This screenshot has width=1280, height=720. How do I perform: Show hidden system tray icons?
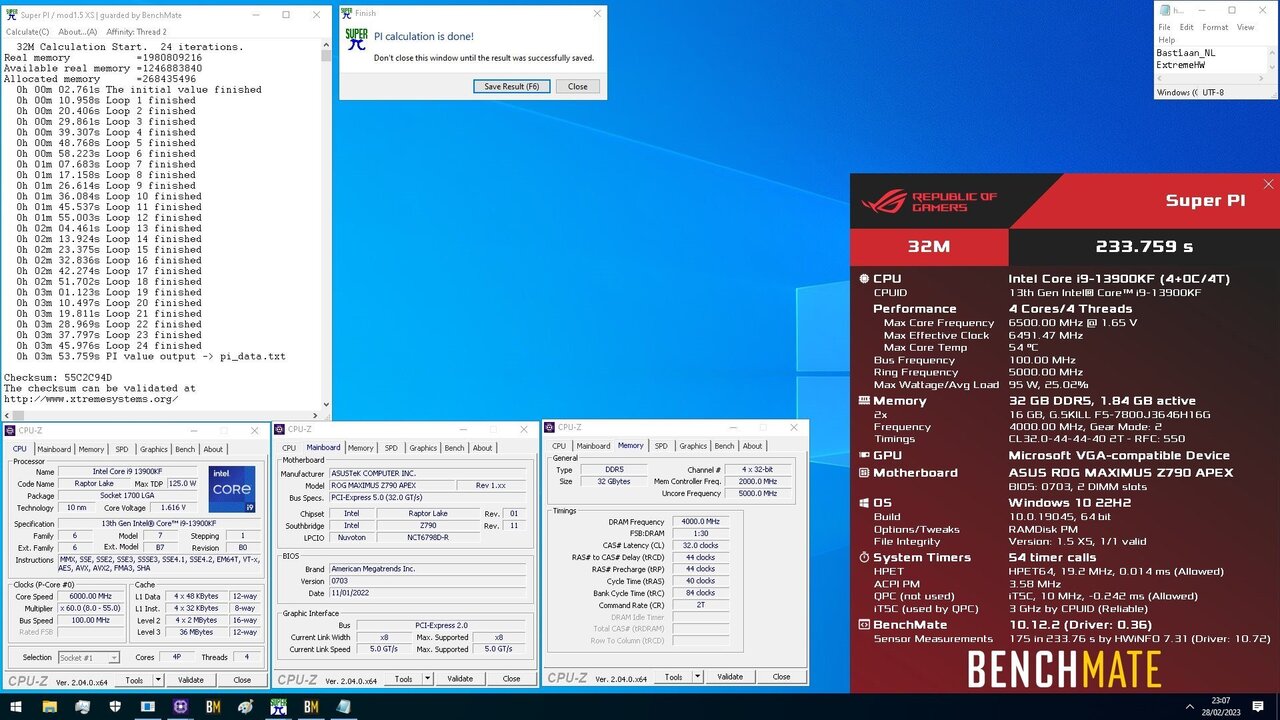pyautogui.click(x=1189, y=707)
